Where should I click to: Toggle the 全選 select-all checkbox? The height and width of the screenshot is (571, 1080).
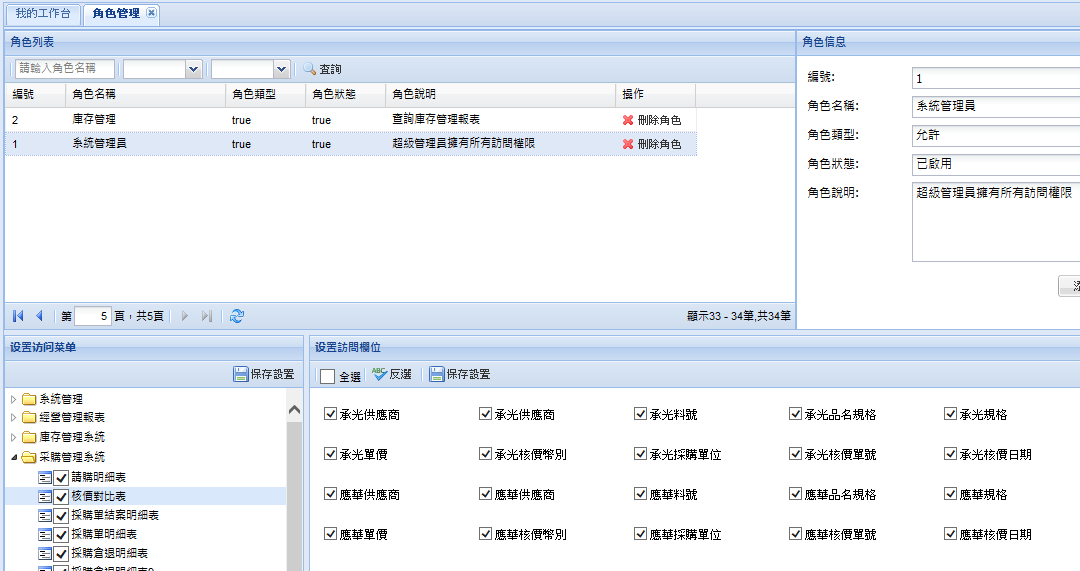328,376
